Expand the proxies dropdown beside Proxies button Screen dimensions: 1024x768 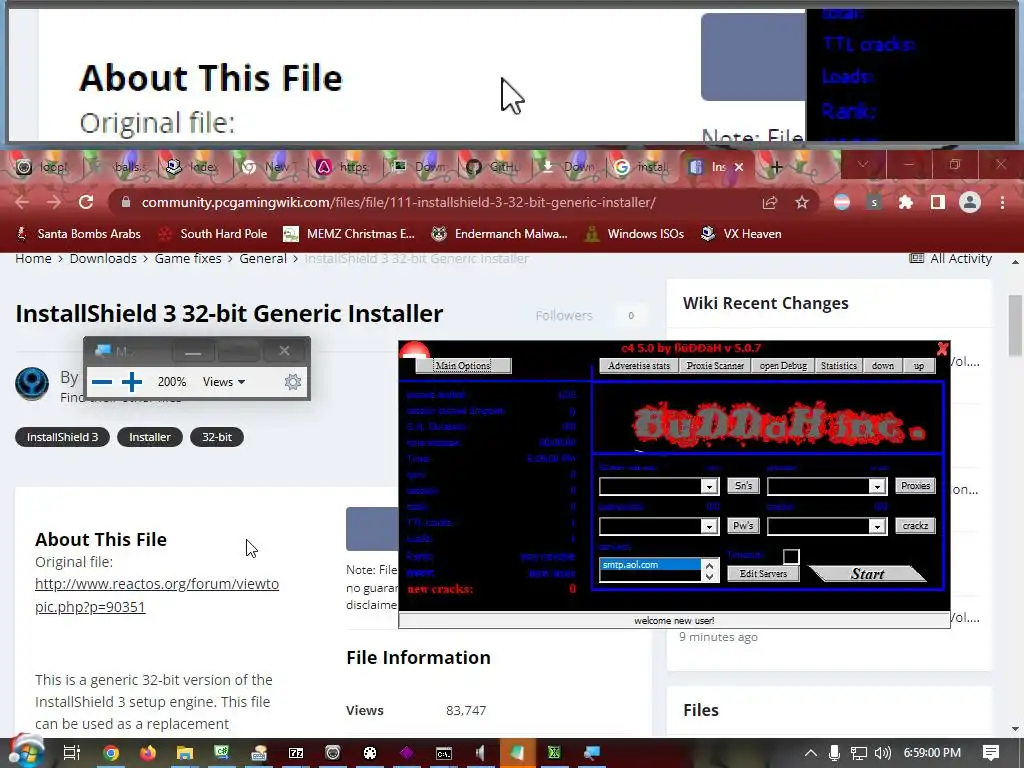tap(876, 487)
